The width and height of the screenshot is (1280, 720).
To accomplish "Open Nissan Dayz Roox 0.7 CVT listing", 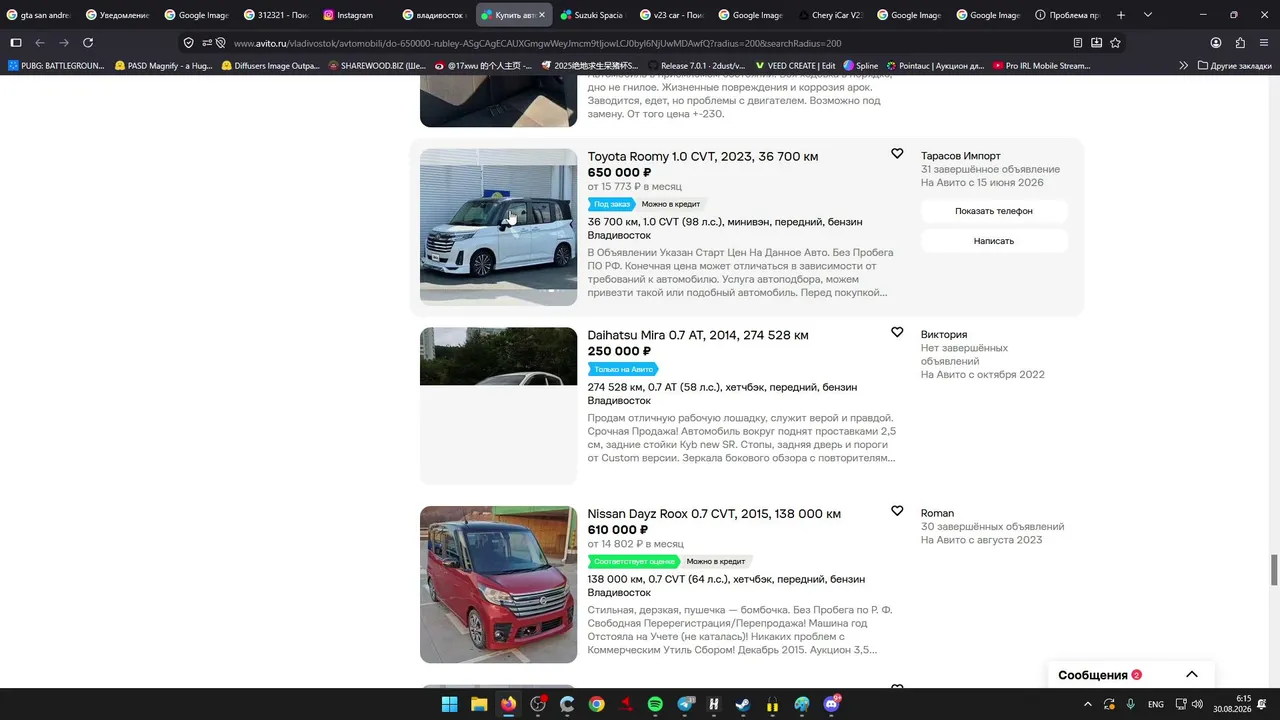I will (714, 514).
